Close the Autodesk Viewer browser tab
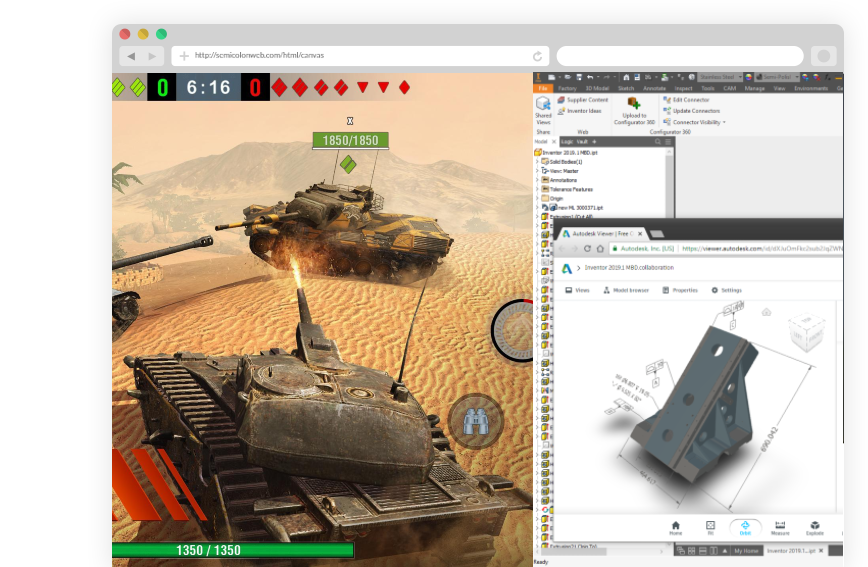The width and height of the screenshot is (868, 567). [640, 234]
